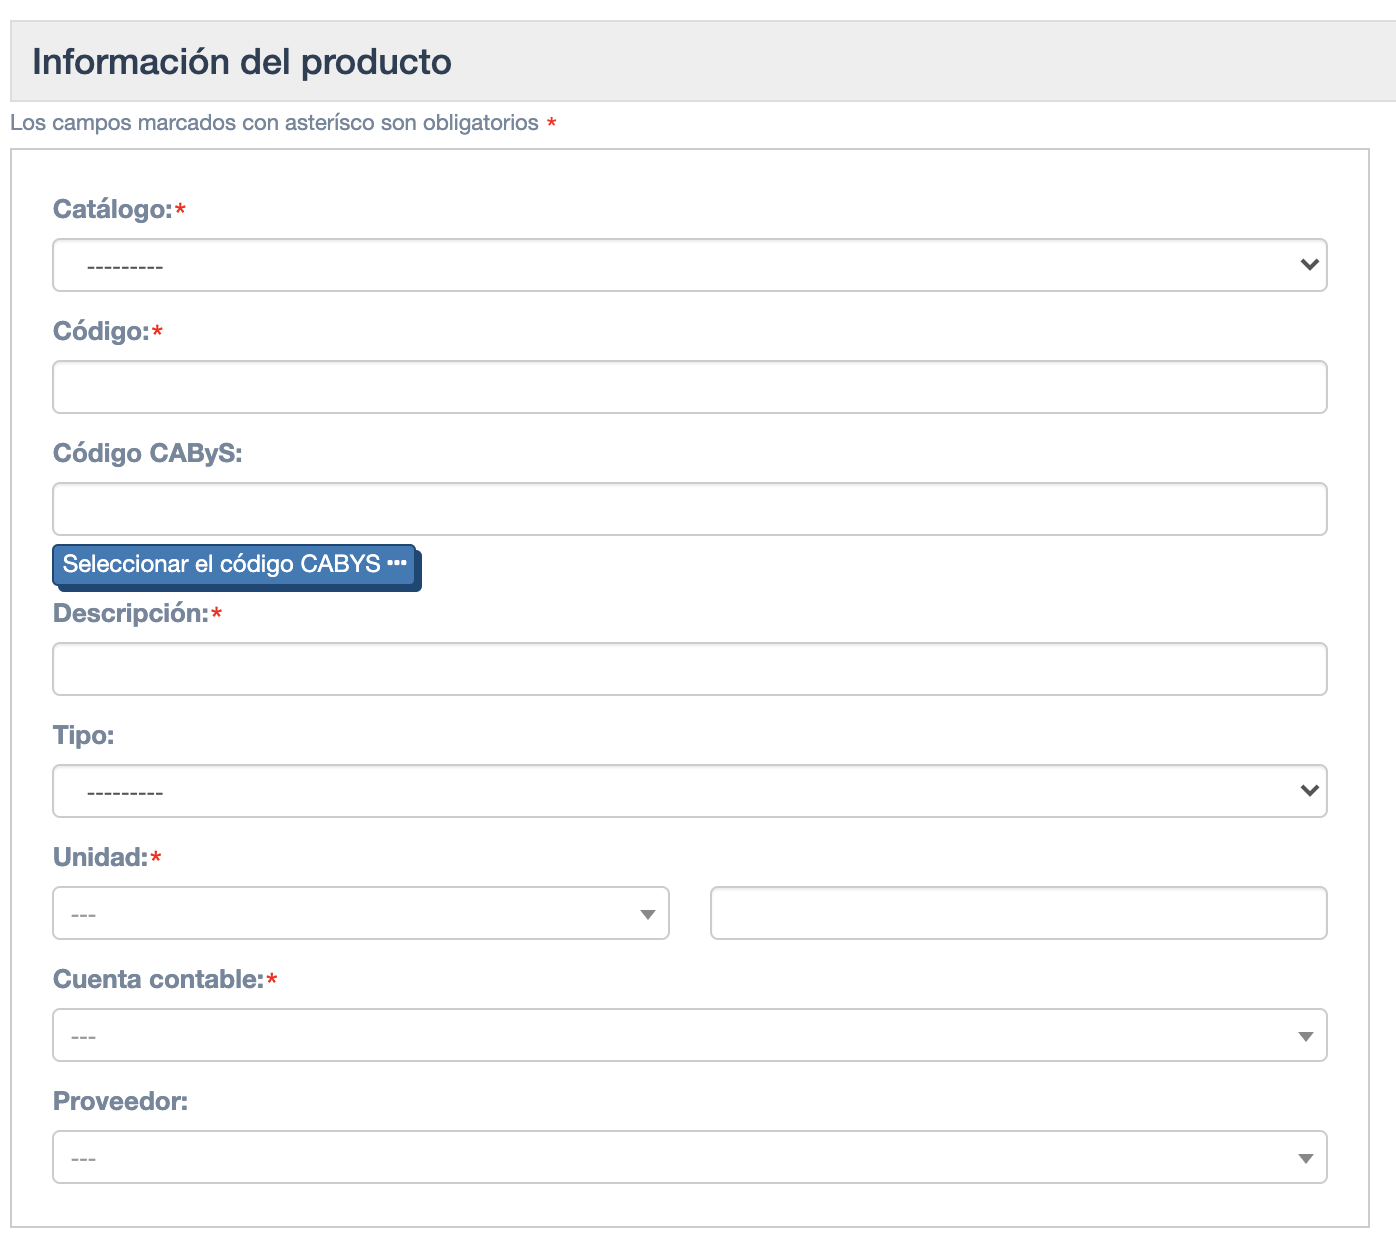Click the arrow on the Cuenta contable field
Screen dimensions: 1396x1256
tap(1306, 1035)
